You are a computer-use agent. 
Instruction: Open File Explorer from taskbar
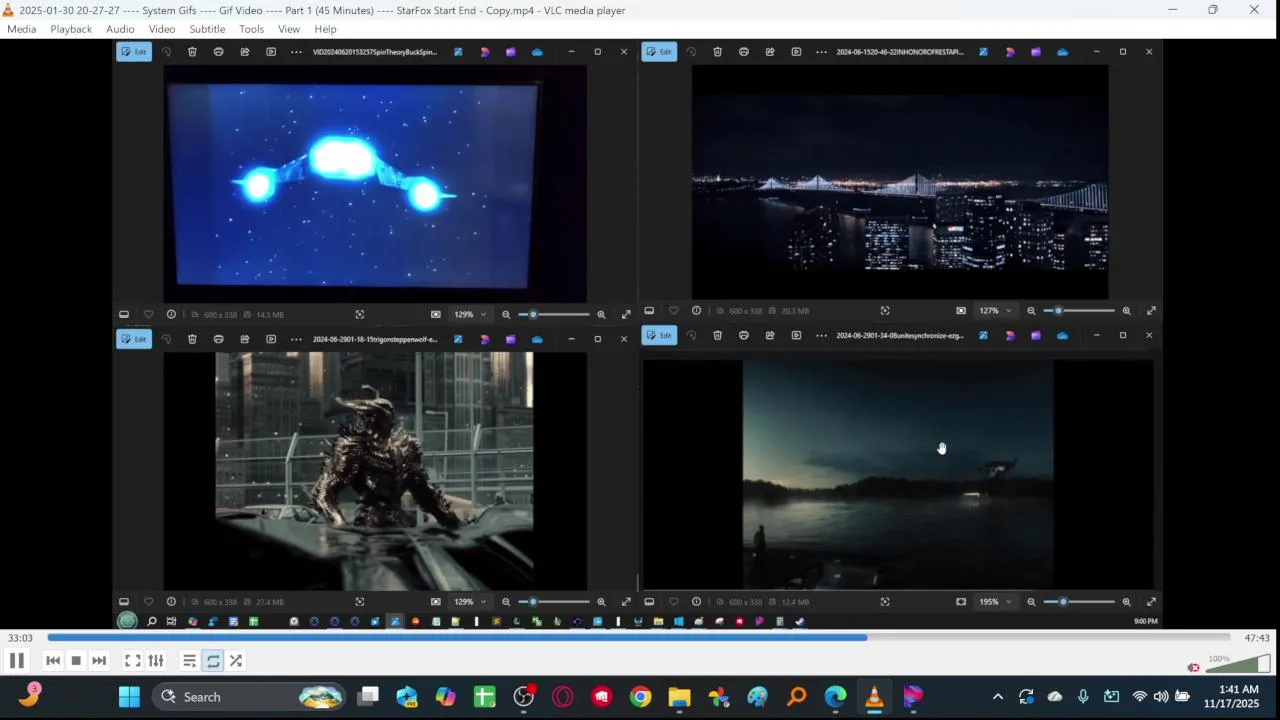pyautogui.click(x=679, y=697)
